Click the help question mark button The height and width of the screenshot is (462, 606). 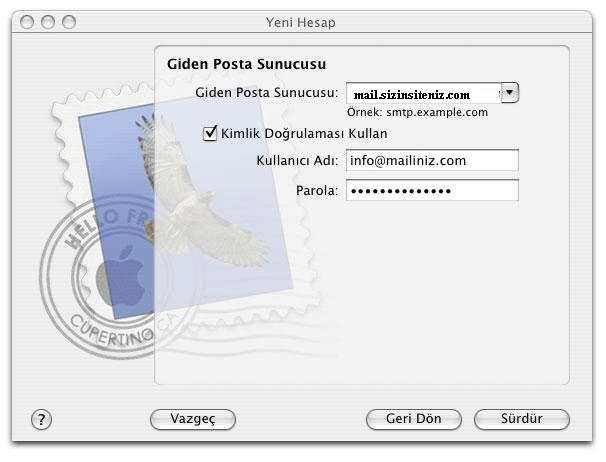click(41, 419)
